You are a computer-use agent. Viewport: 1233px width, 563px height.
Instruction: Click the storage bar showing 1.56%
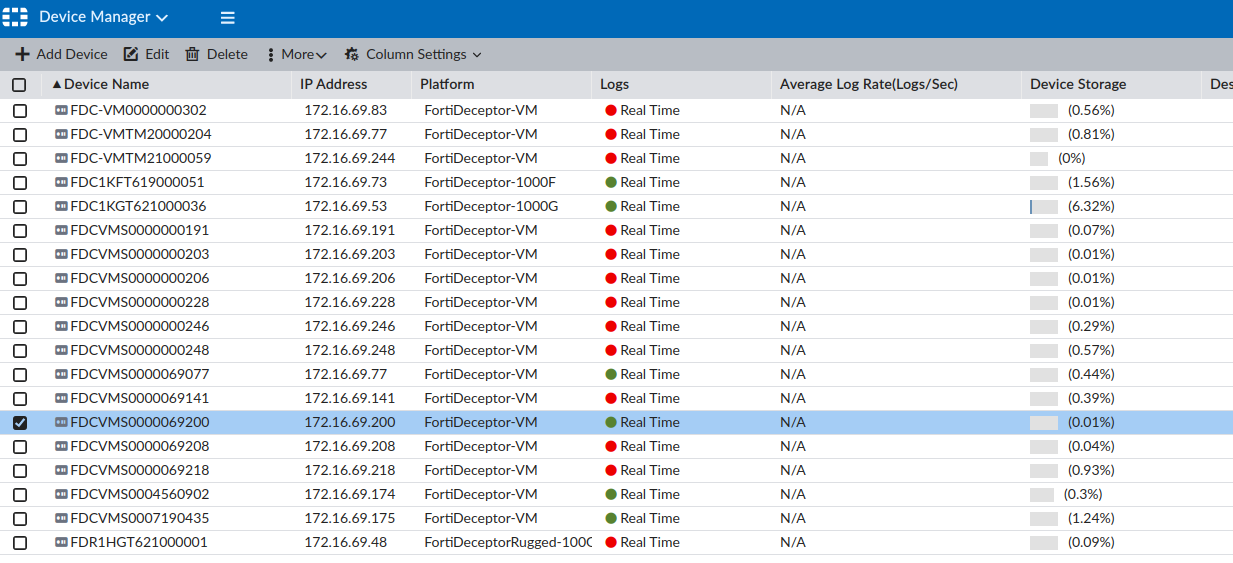pos(1043,182)
